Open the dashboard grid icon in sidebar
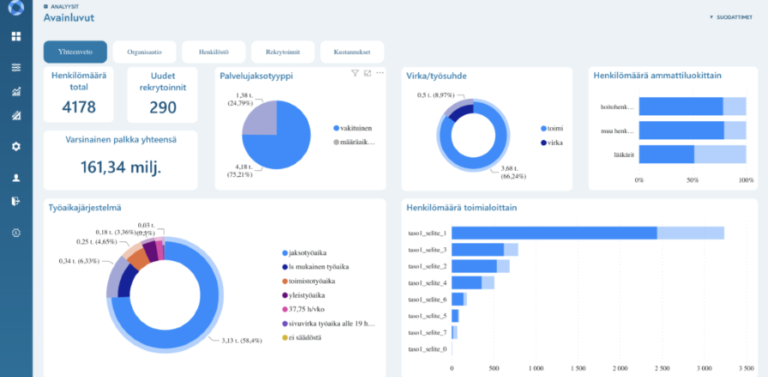The image size is (768, 377). [x=16, y=36]
